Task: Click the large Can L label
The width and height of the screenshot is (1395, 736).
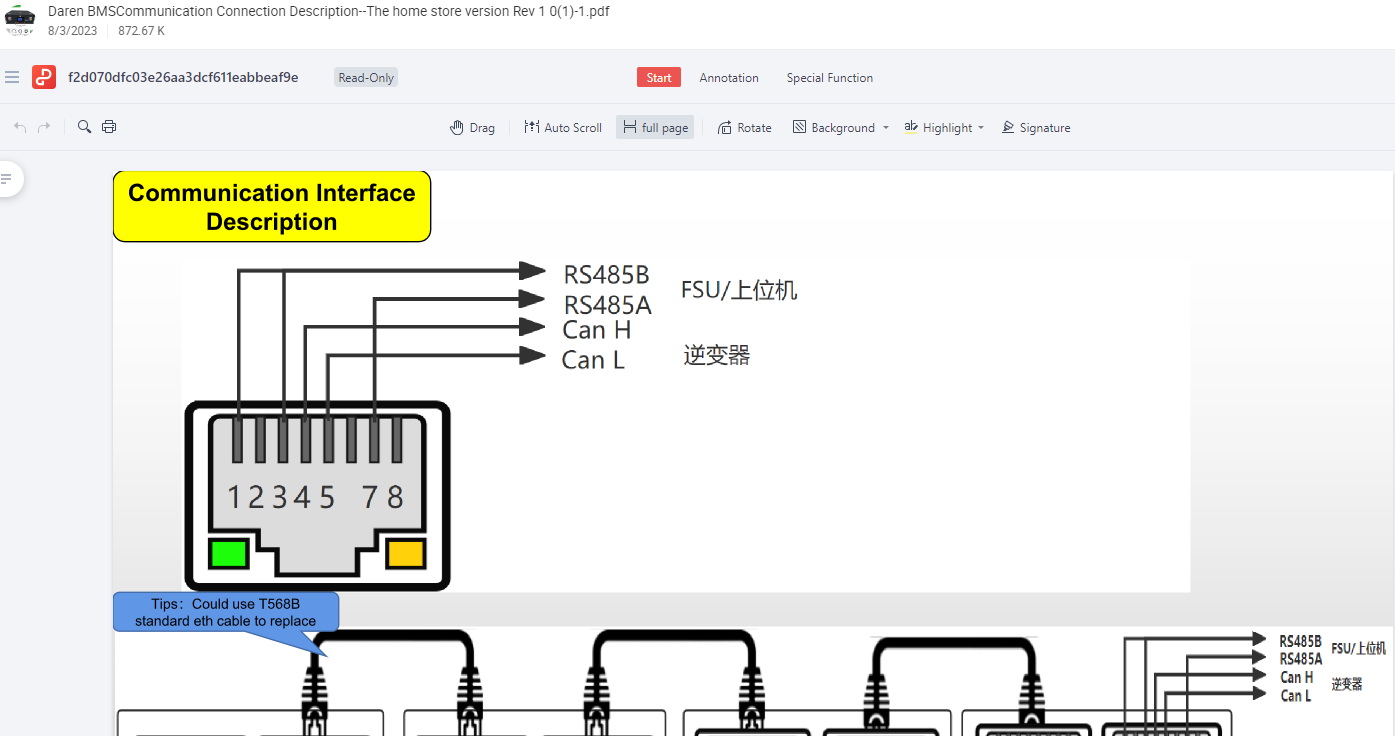Action: (x=593, y=360)
